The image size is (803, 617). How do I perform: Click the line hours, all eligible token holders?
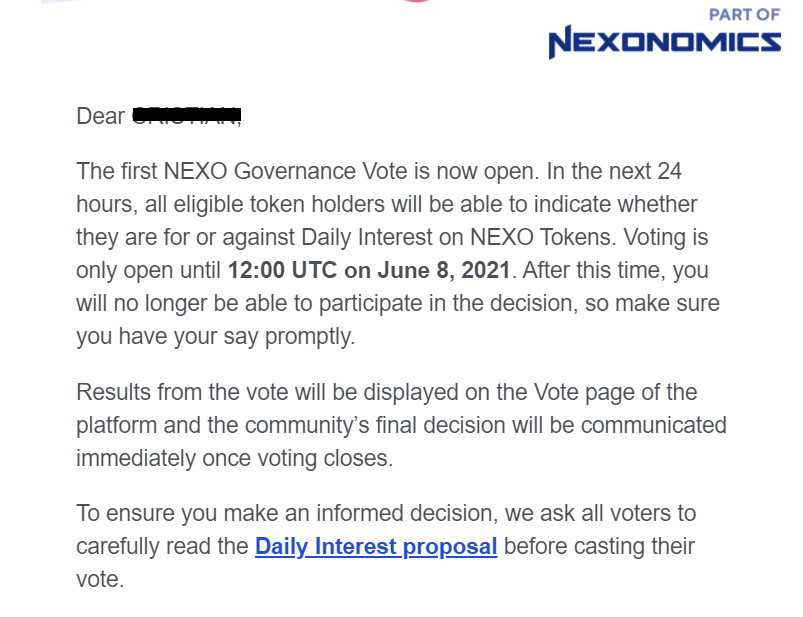click(x=387, y=204)
